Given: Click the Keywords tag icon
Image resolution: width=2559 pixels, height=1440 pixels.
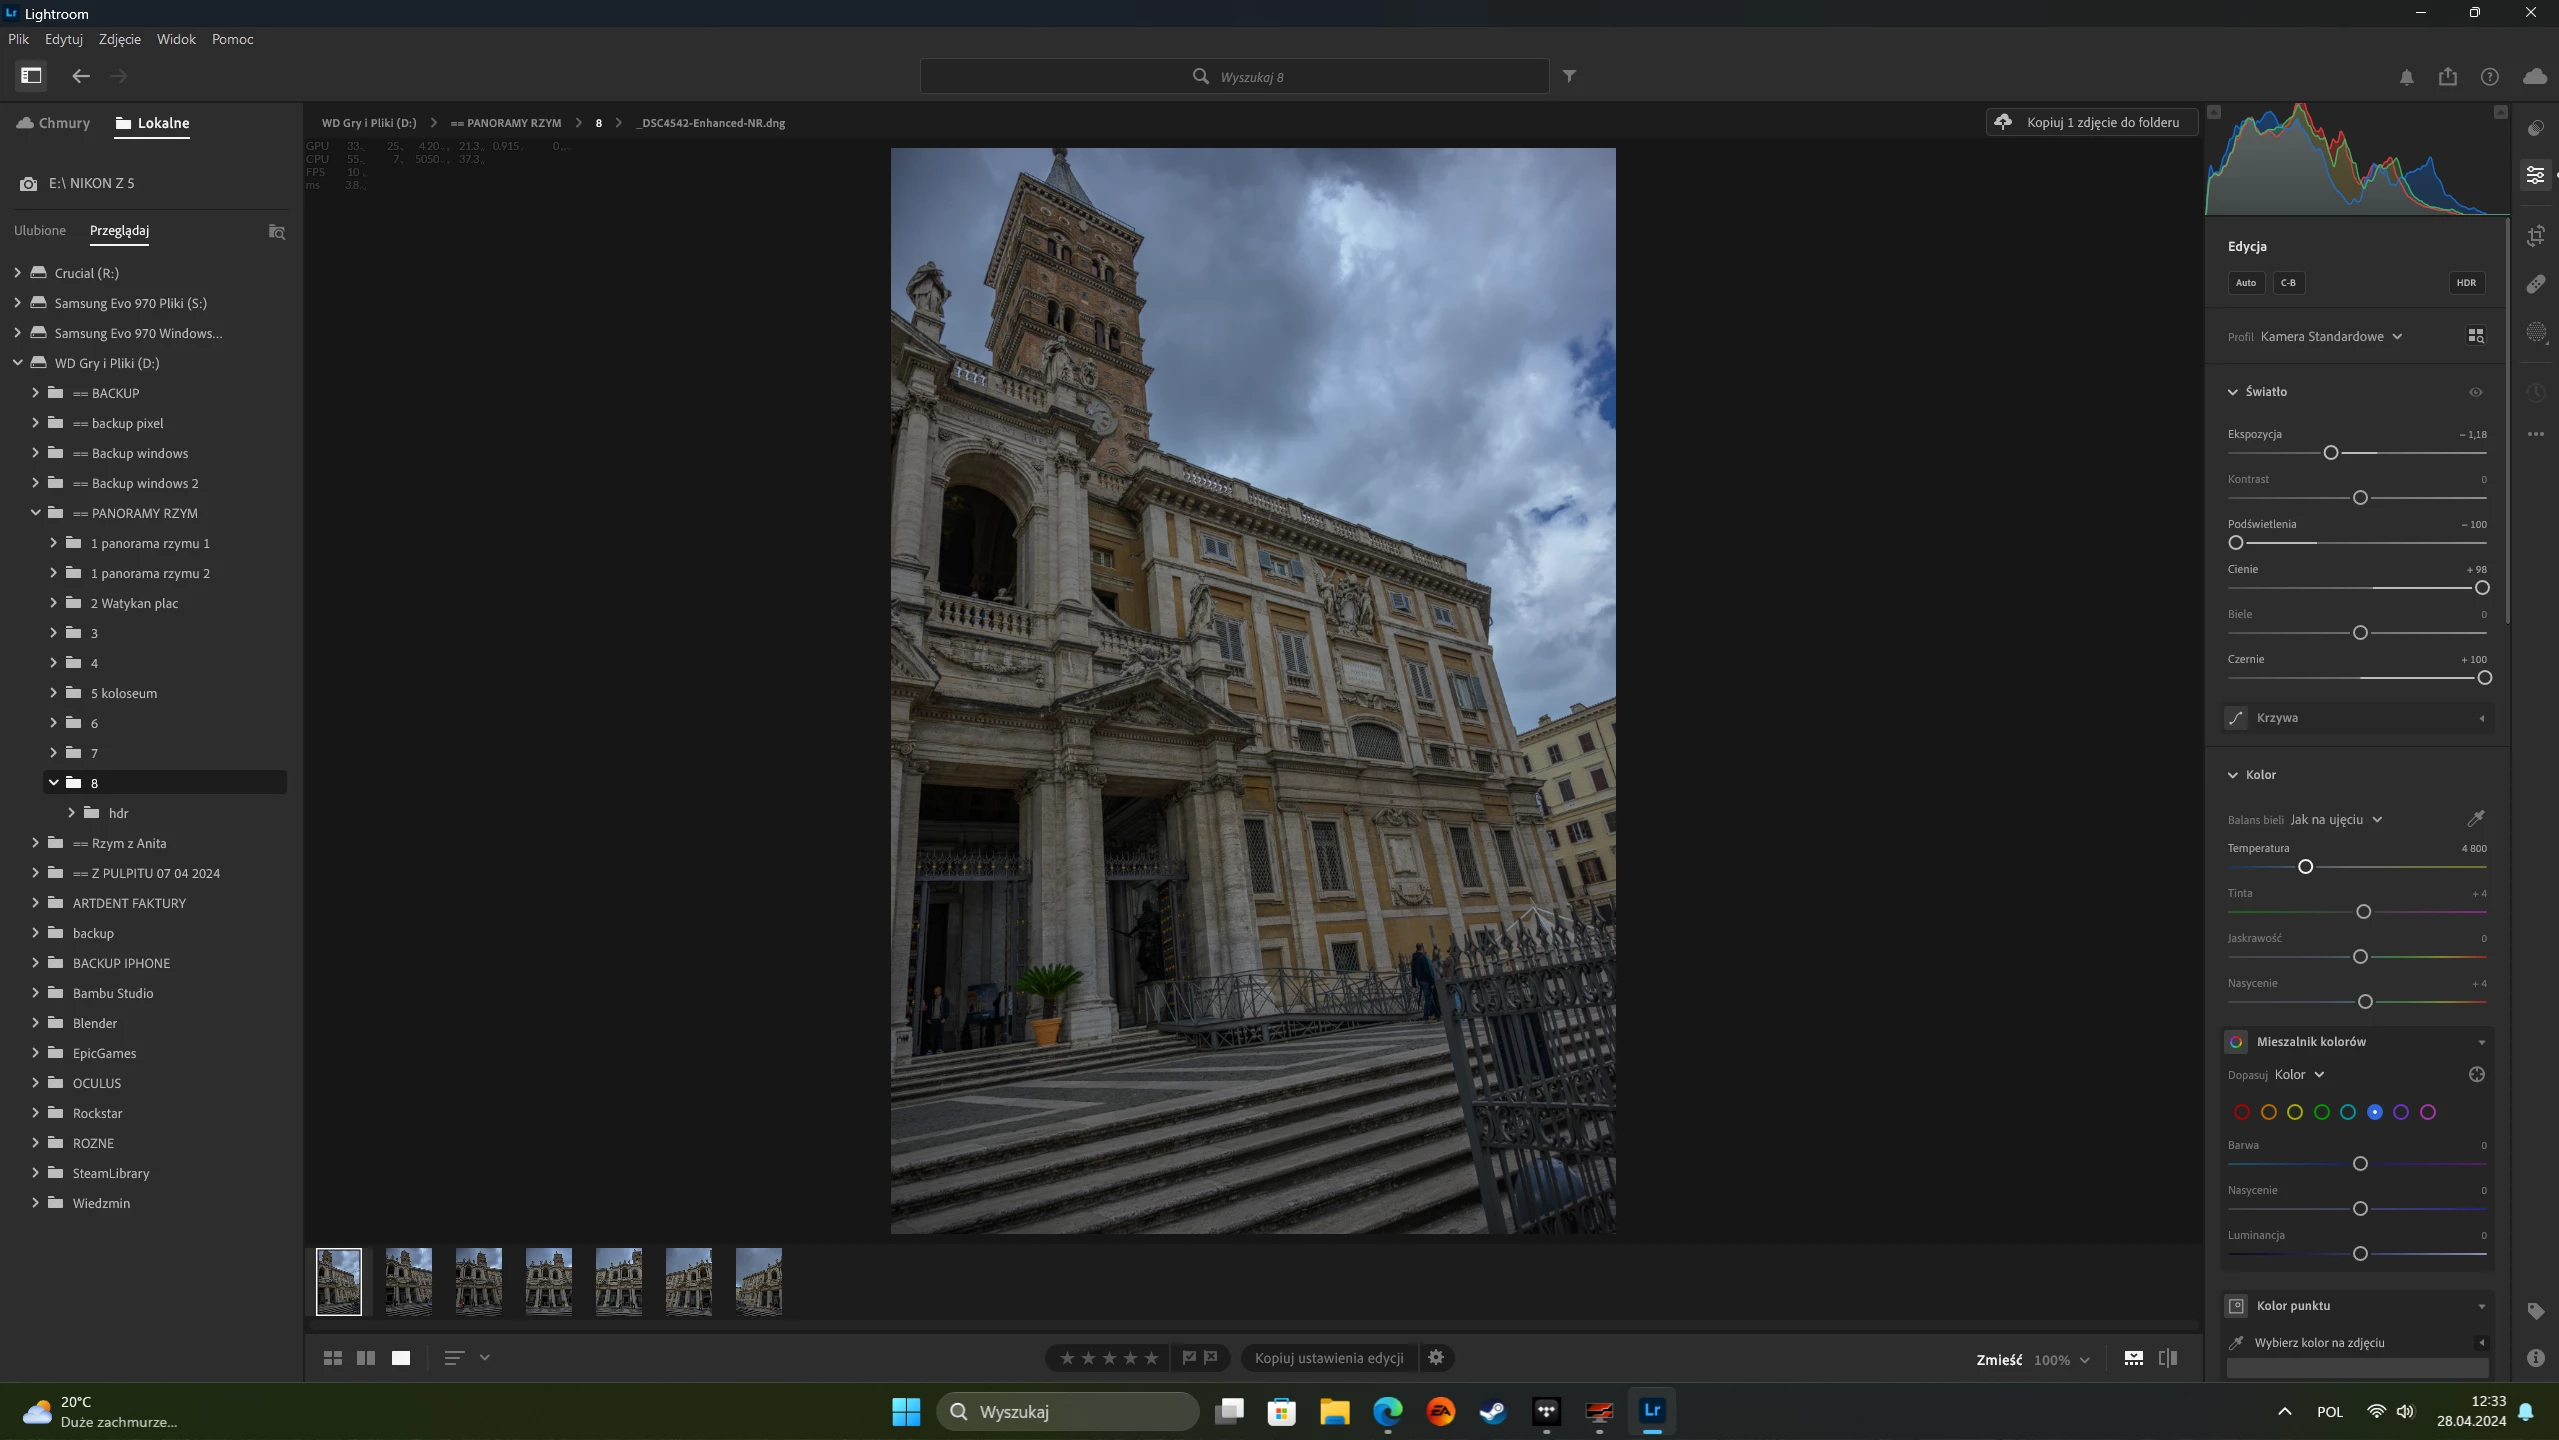Looking at the screenshot, I should [2535, 1311].
